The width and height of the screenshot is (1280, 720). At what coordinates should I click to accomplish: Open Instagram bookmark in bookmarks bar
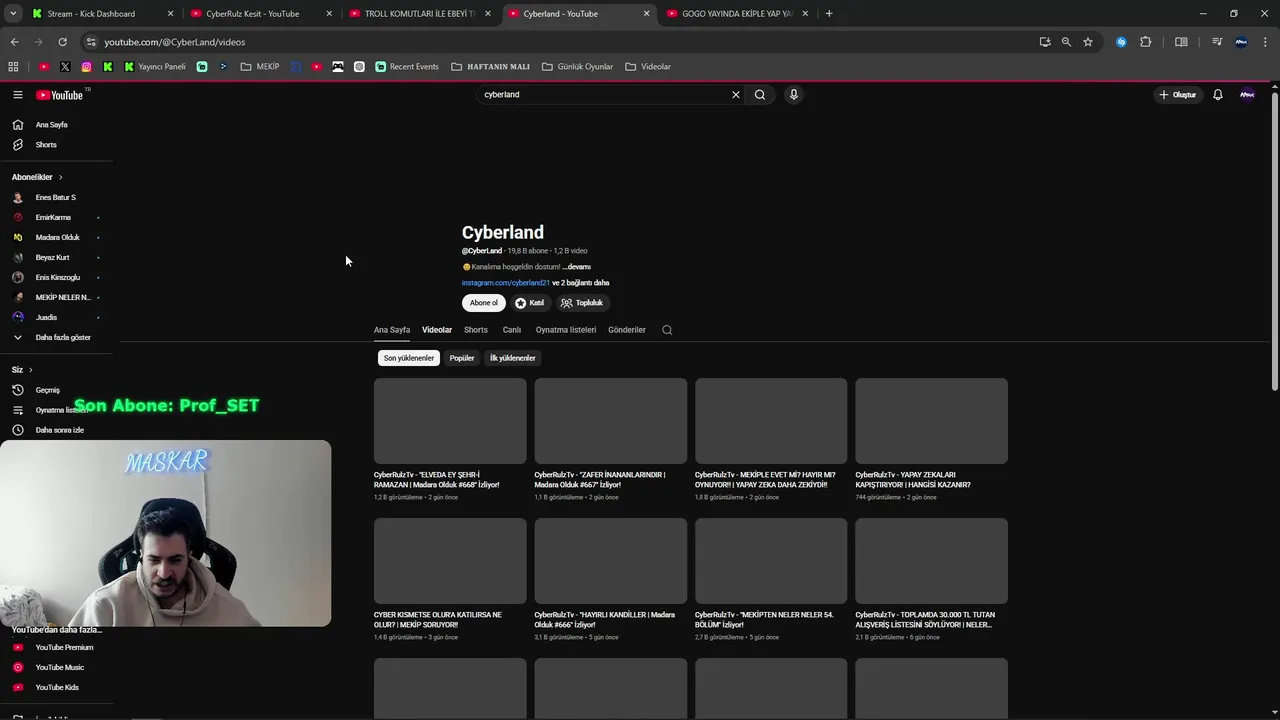pyautogui.click(x=87, y=67)
